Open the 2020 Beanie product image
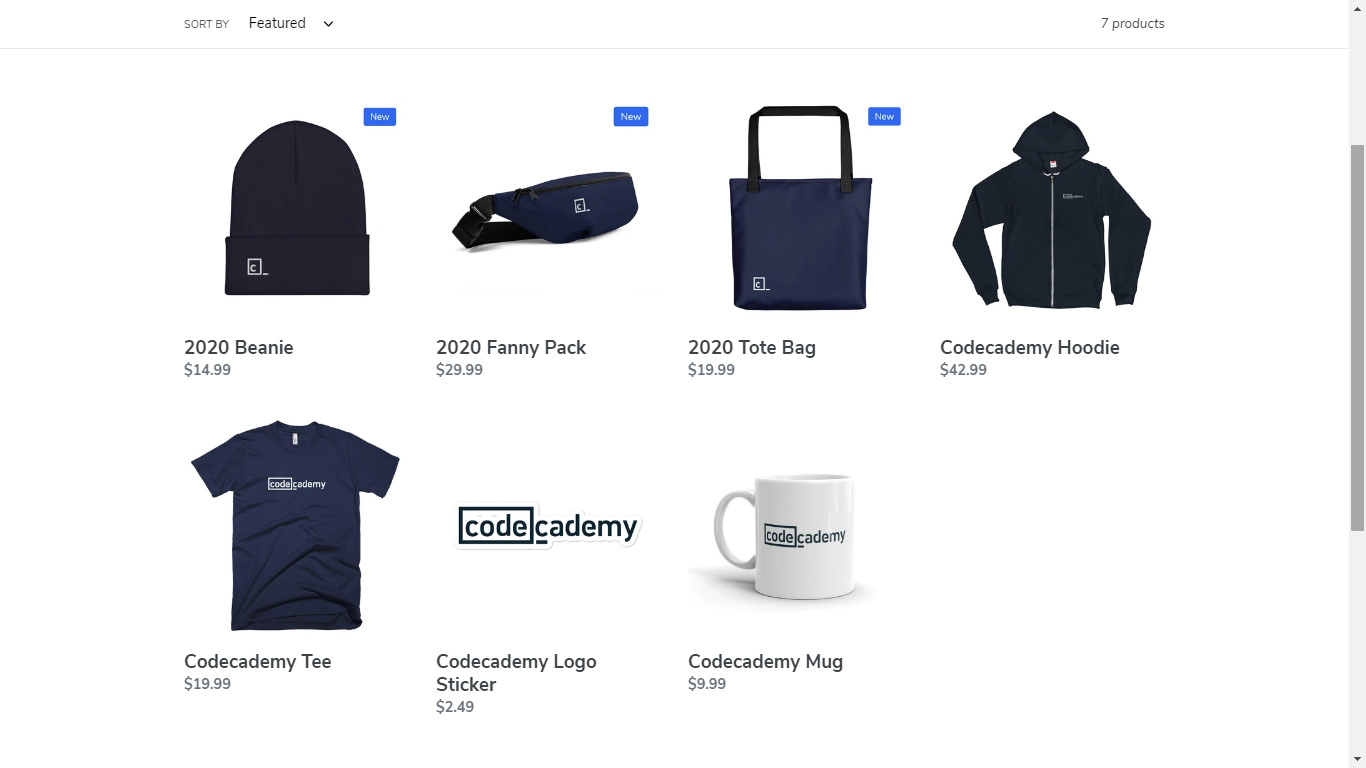The width and height of the screenshot is (1366, 768). click(297, 208)
